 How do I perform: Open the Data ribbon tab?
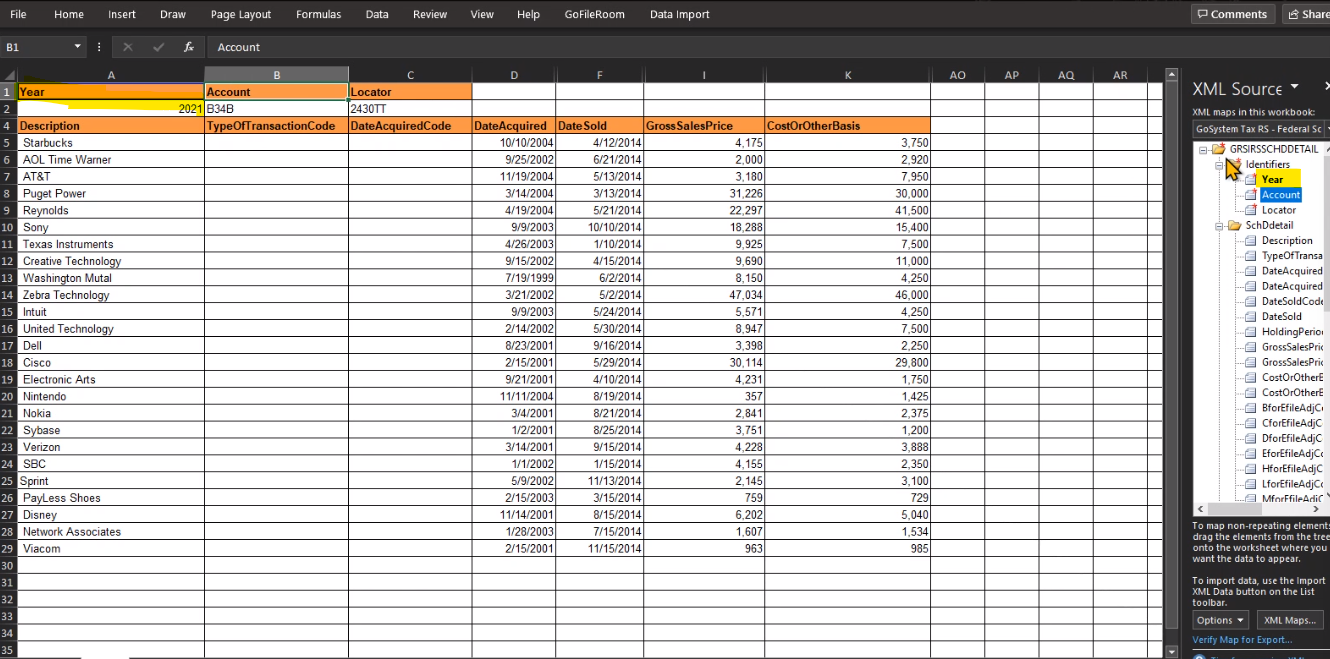[x=377, y=14]
